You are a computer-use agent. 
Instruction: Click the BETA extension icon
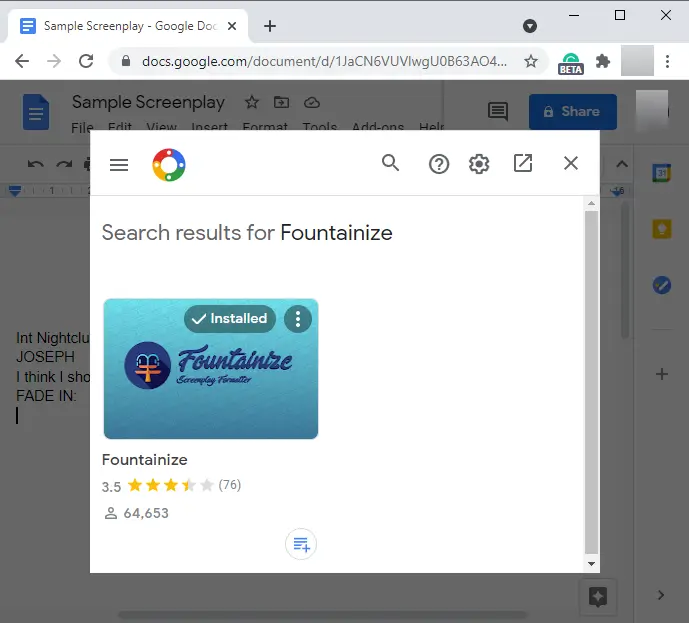point(571,63)
